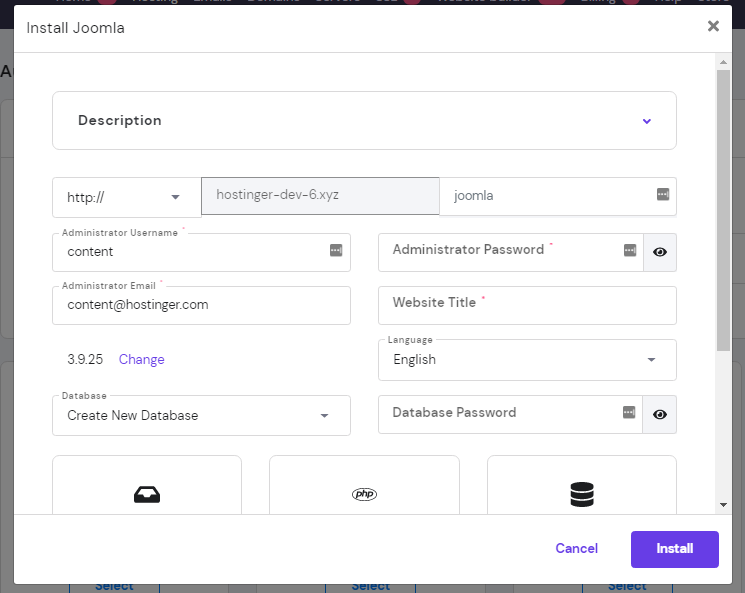The height and width of the screenshot is (593, 745).
Task: Focus the Website Title field
Action: pos(527,305)
